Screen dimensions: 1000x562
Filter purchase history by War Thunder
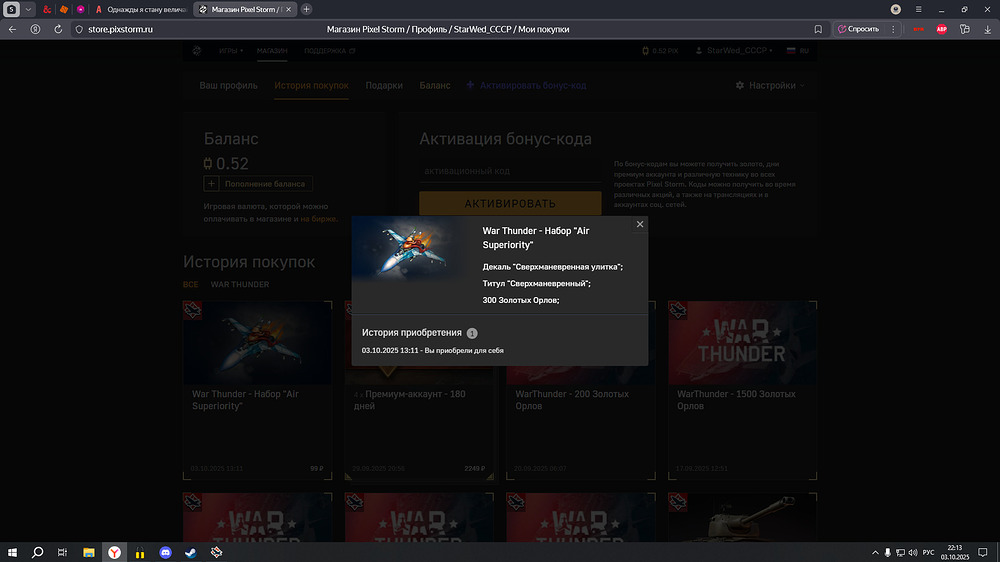coord(239,285)
